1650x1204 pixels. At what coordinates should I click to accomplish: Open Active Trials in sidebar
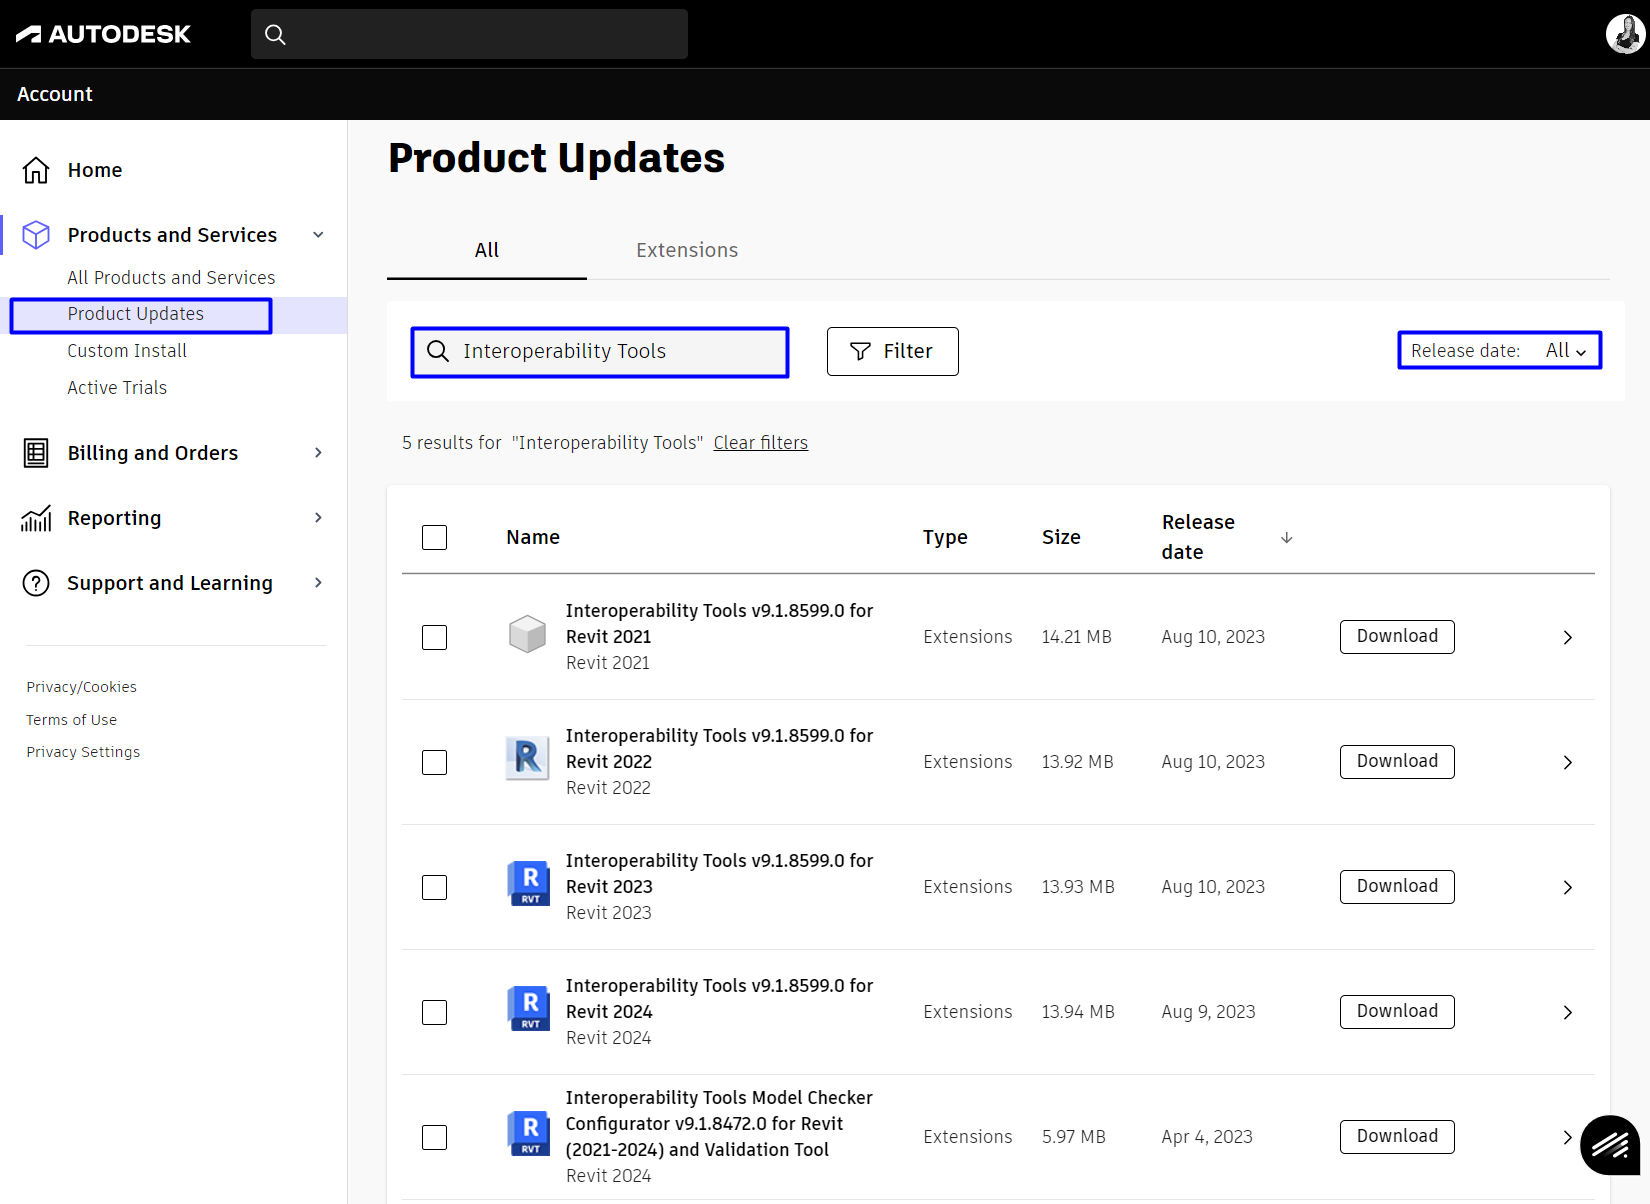click(117, 388)
